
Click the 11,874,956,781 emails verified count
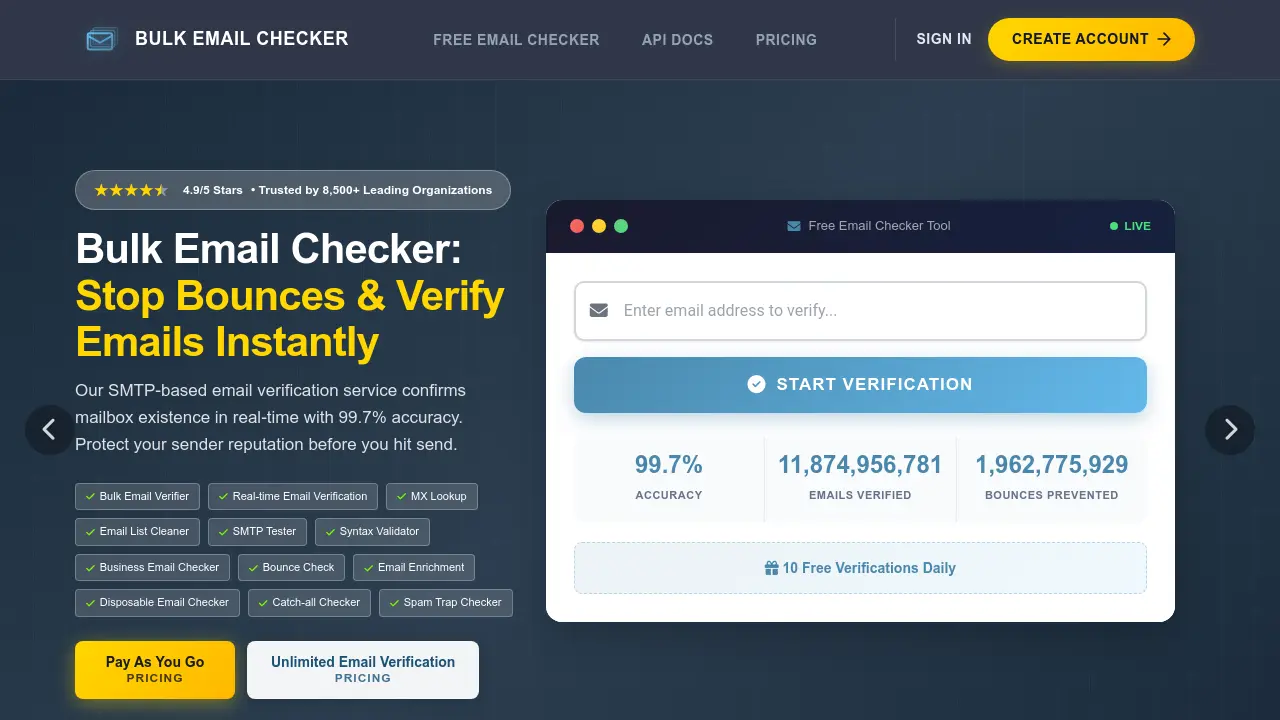tap(860, 465)
